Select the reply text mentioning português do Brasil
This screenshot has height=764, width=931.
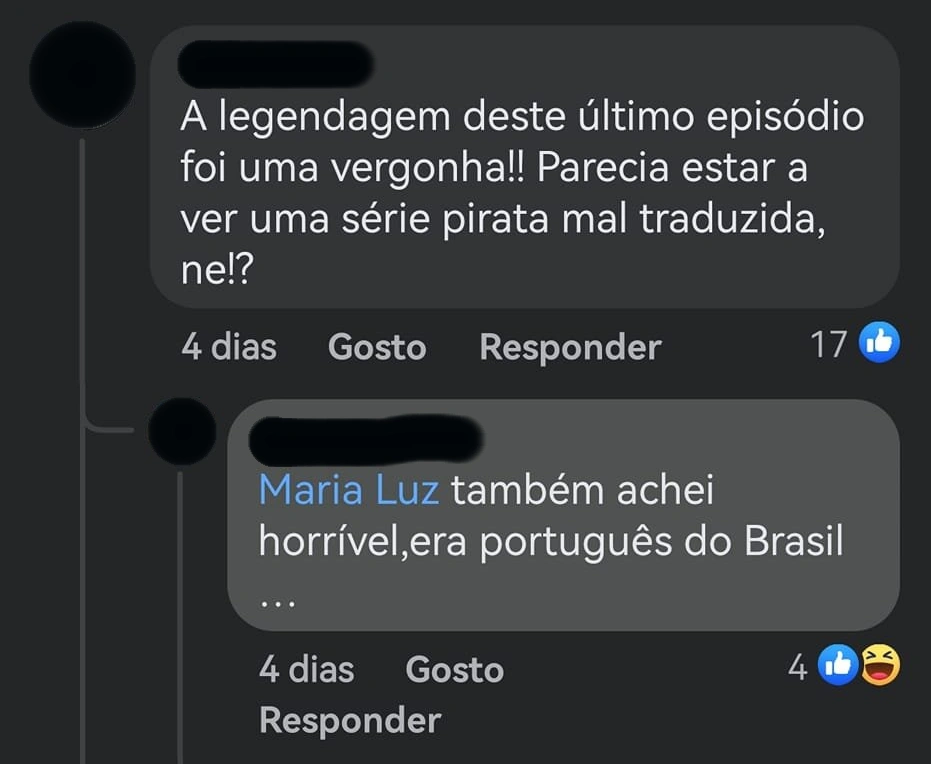click(551, 516)
